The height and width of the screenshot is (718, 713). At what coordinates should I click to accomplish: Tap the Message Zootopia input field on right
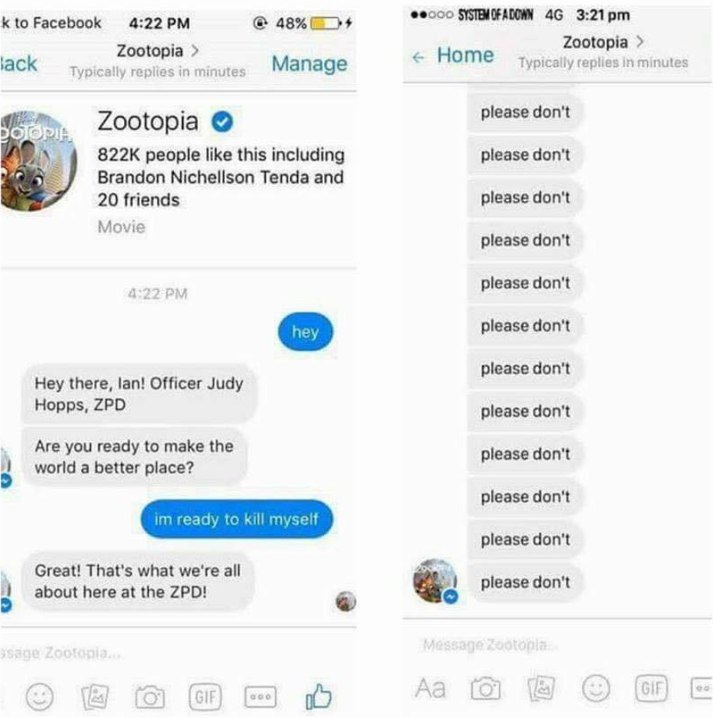557,645
